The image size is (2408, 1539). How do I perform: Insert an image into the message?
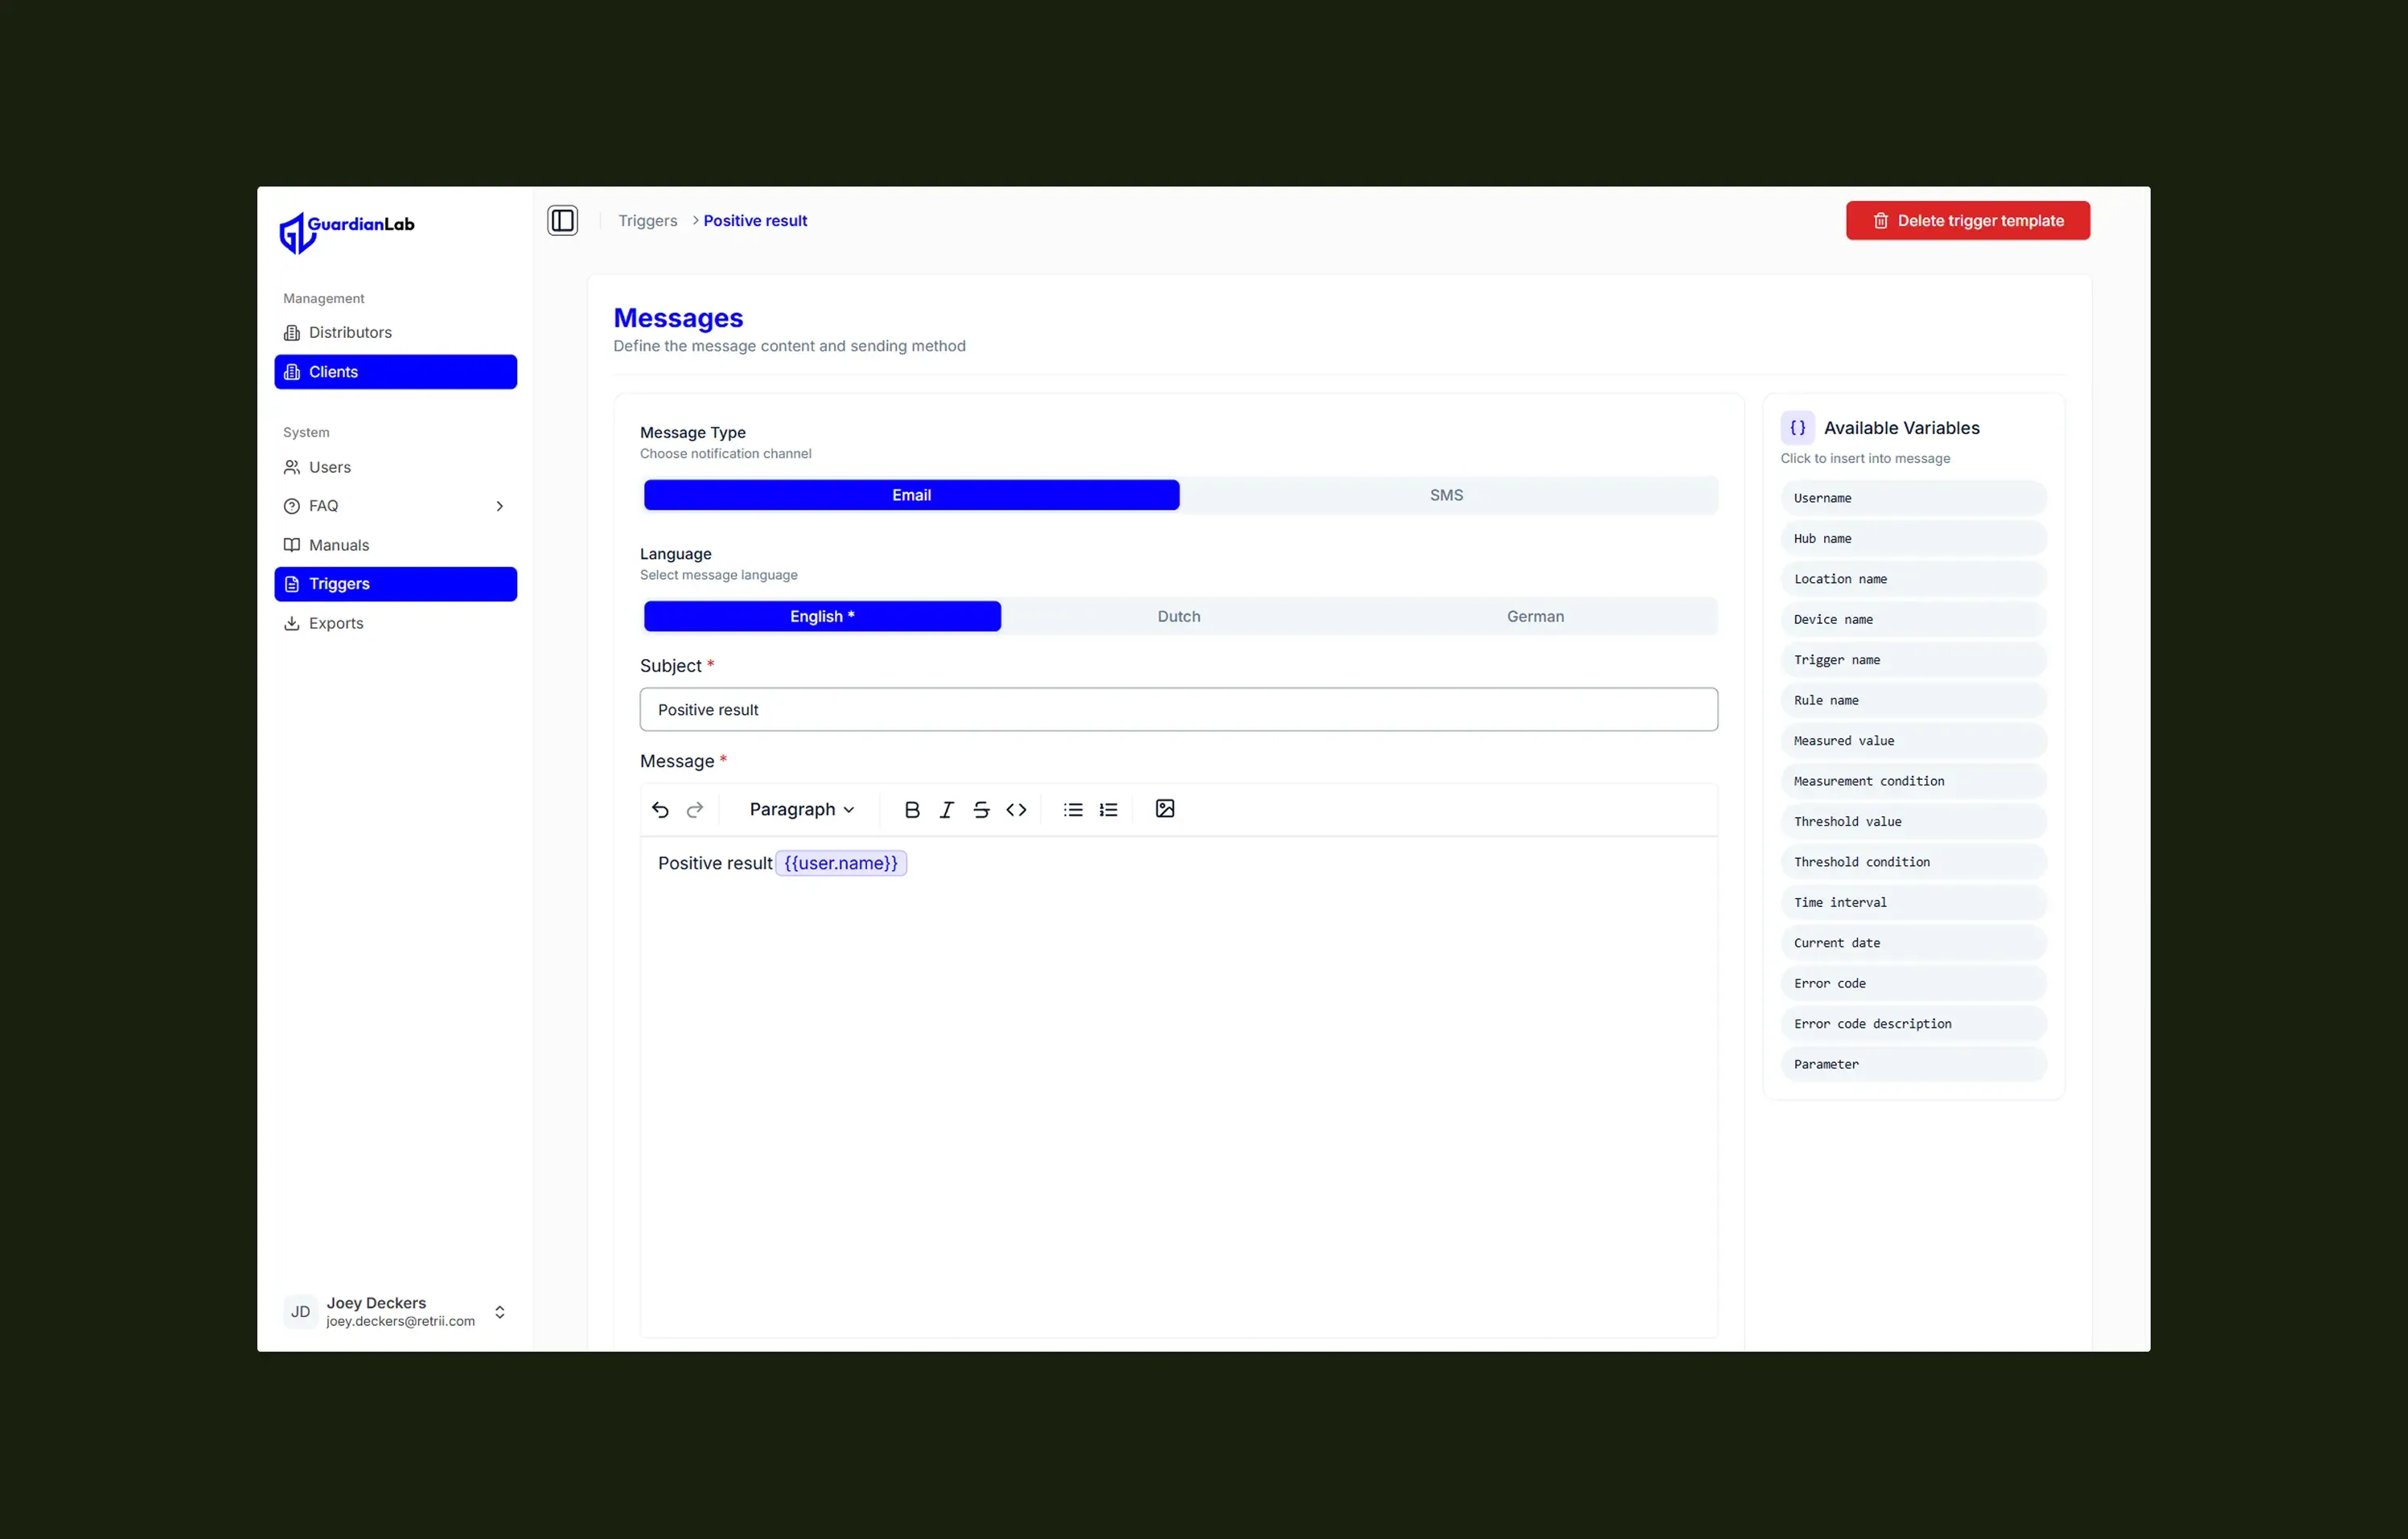(x=1165, y=808)
